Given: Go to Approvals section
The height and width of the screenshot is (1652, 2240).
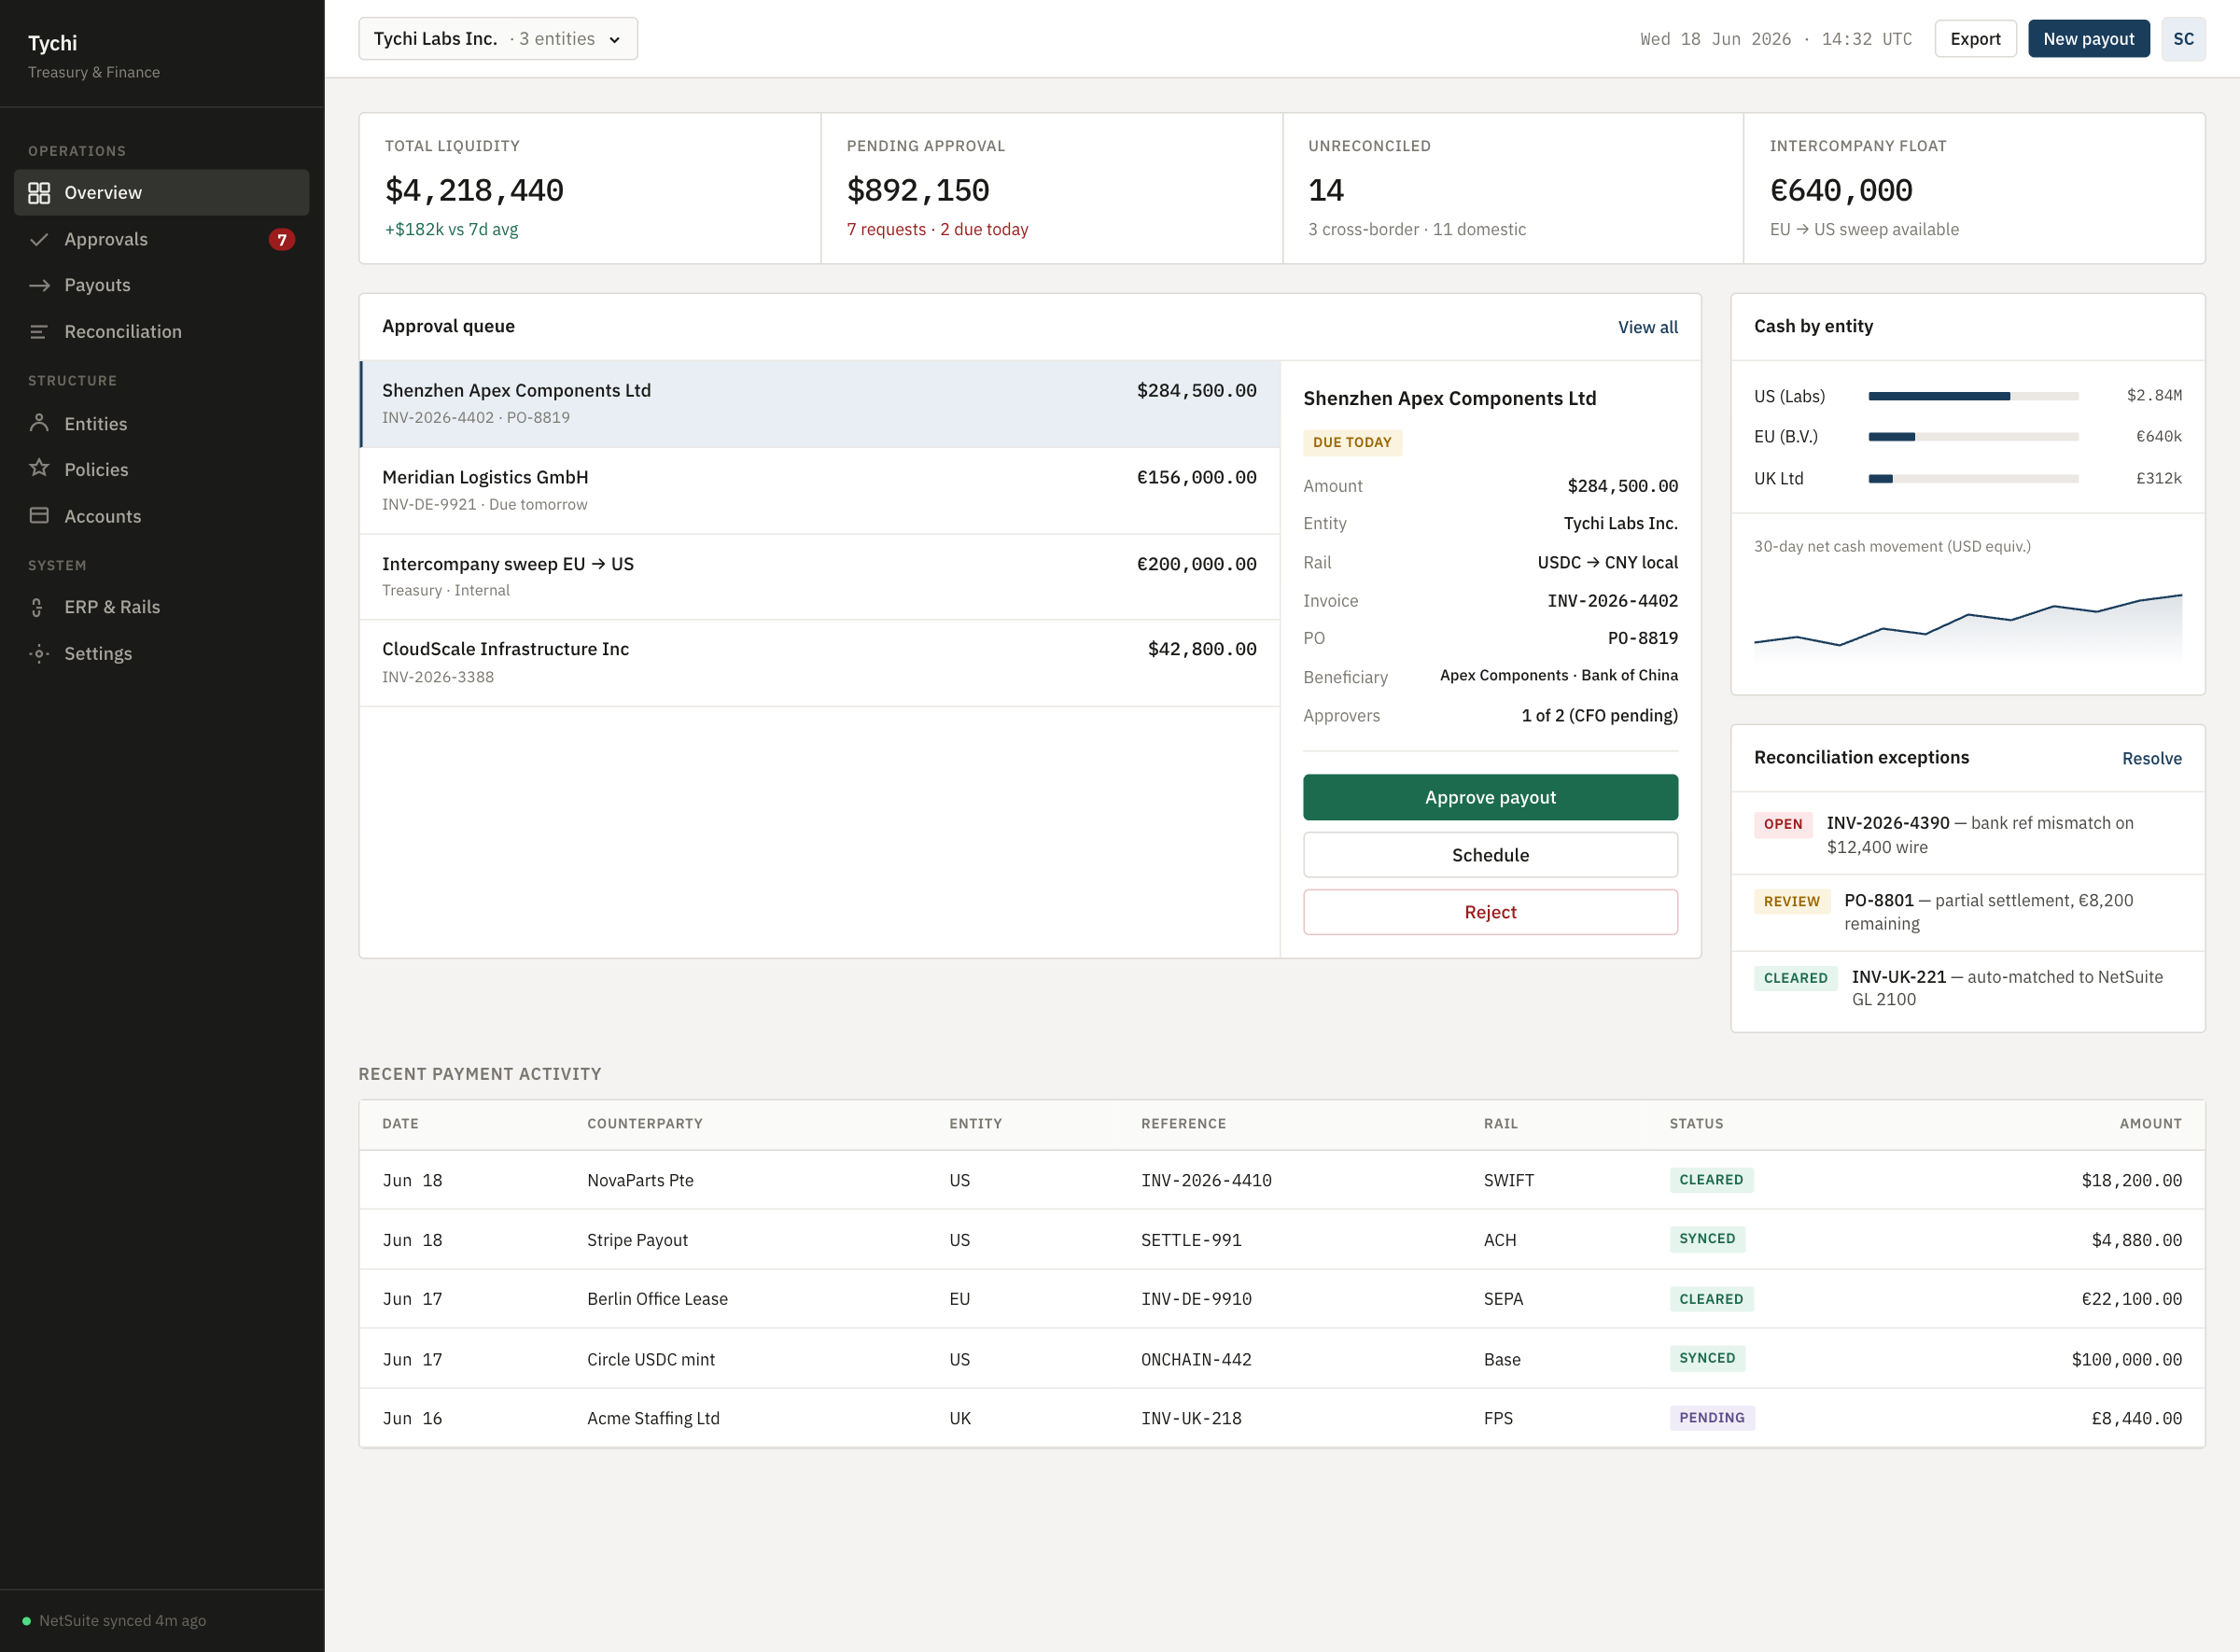Looking at the screenshot, I should (162, 239).
